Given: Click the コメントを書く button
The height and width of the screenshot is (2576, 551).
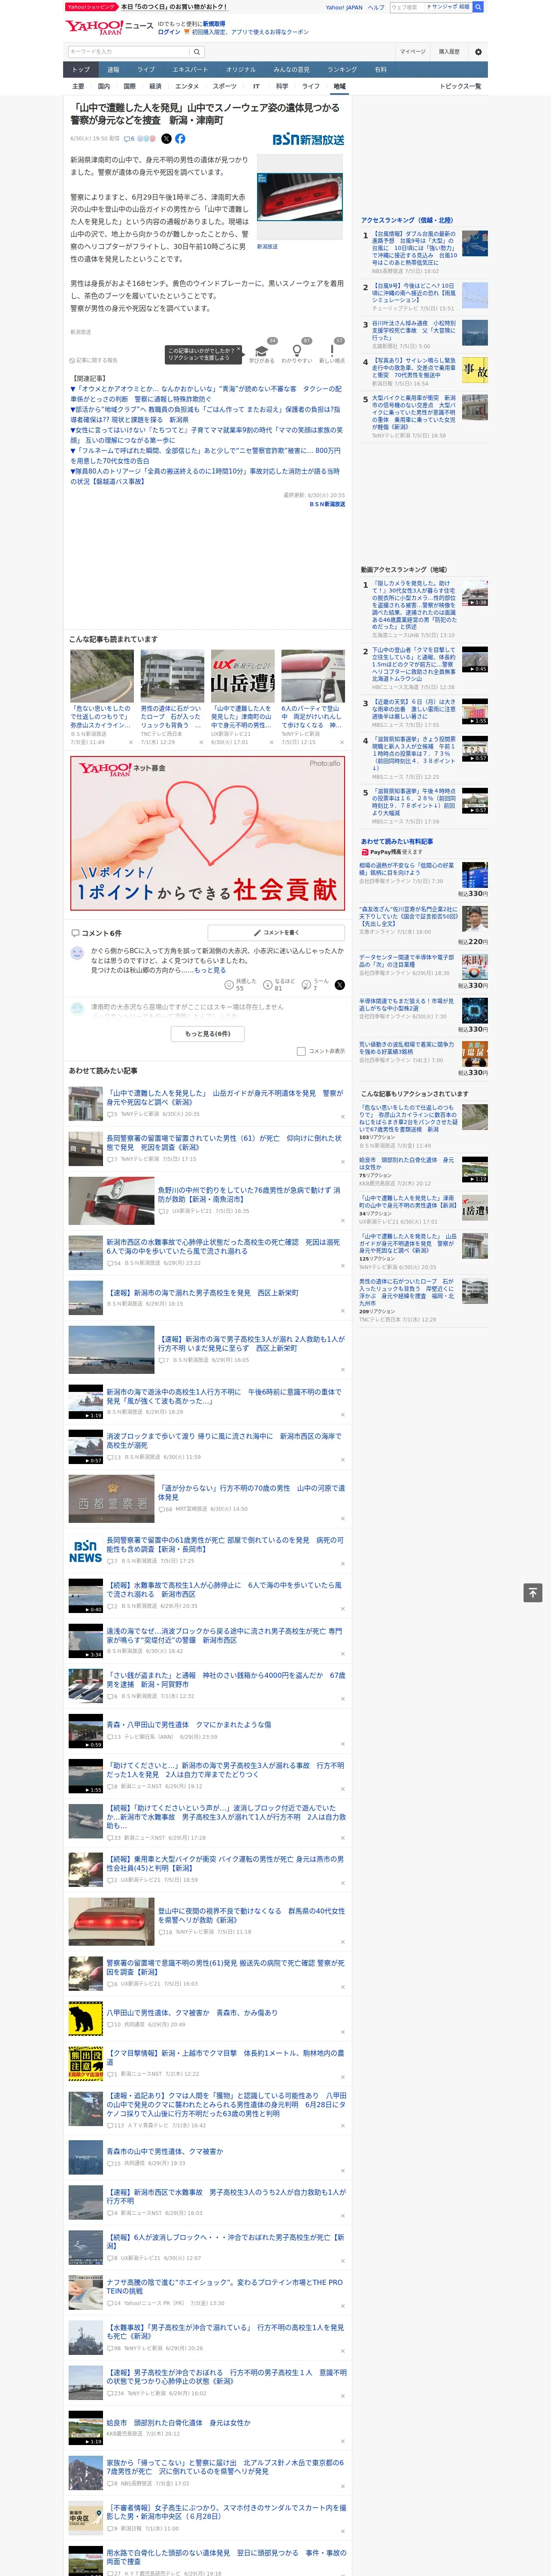Looking at the screenshot, I should [277, 932].
